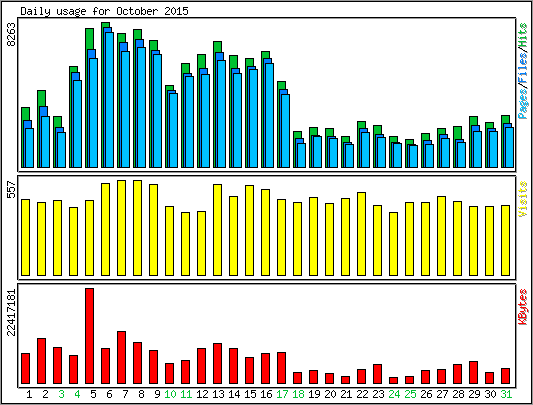Select the yellow Visits bar for day 22

coord(361,234)
